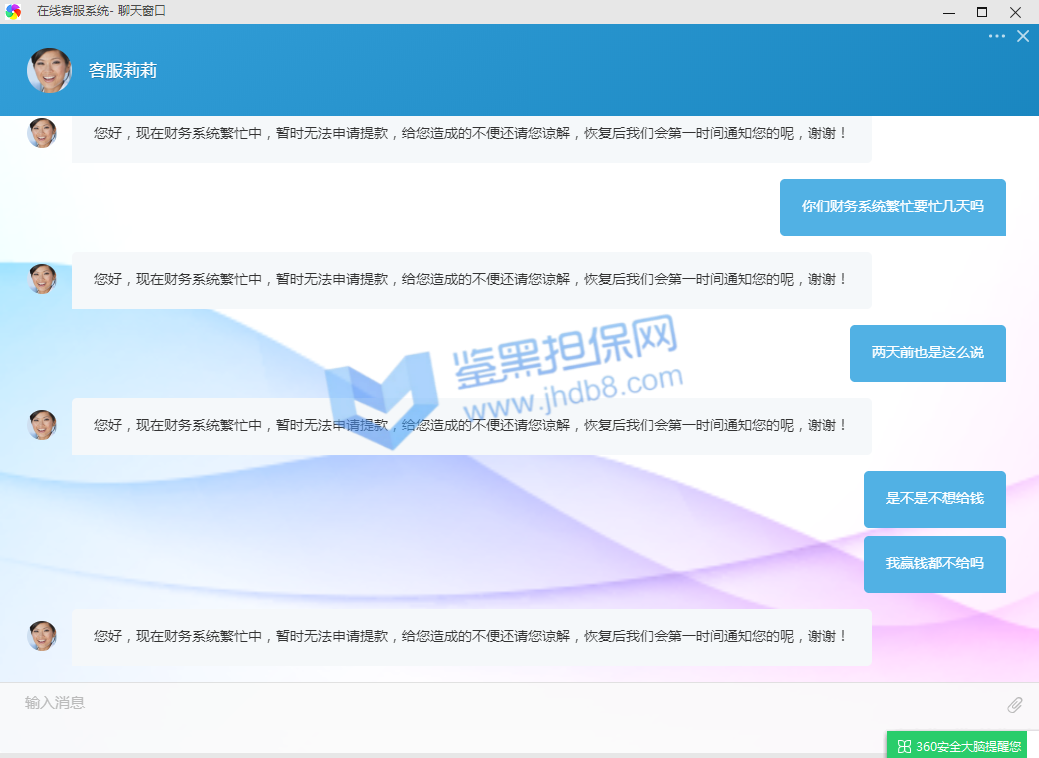
Task: Click the avatar beside the bottom agent reply
Action: tap(42, 636)
